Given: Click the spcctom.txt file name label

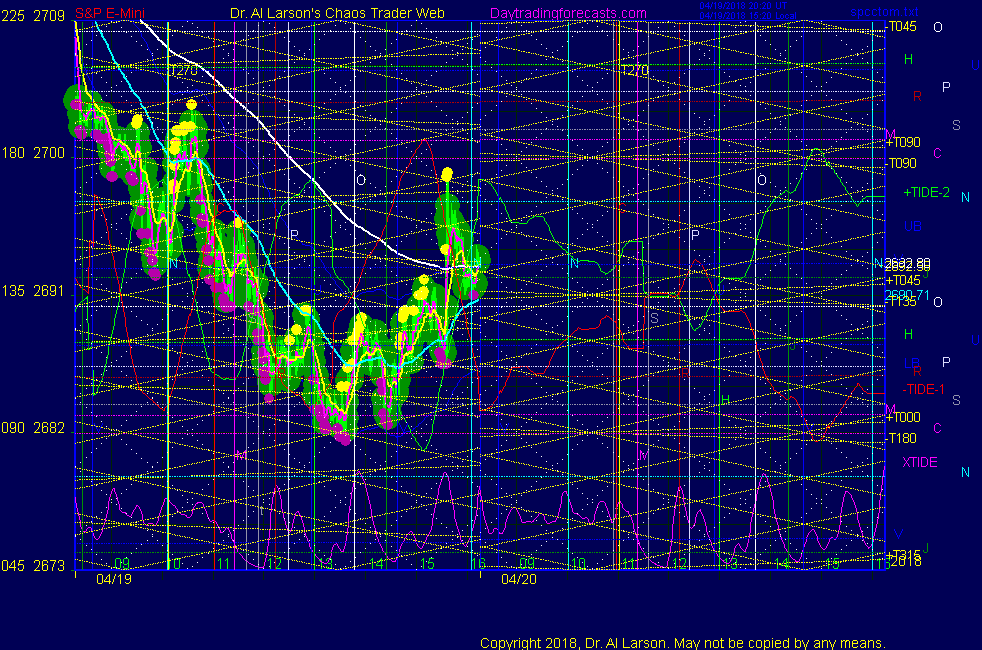Looking at the screenshot, I should pyautogui.click(x=884, y=12).
